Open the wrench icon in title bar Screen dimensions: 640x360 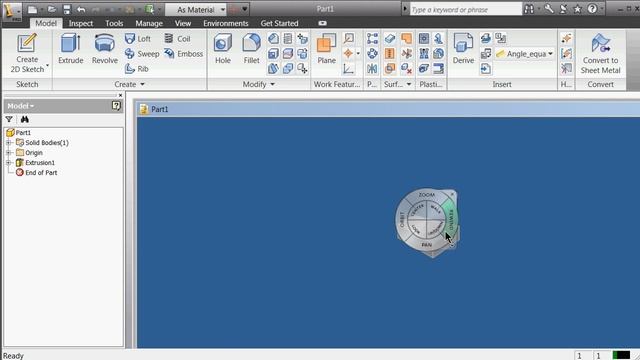click(x=549, y=9)
